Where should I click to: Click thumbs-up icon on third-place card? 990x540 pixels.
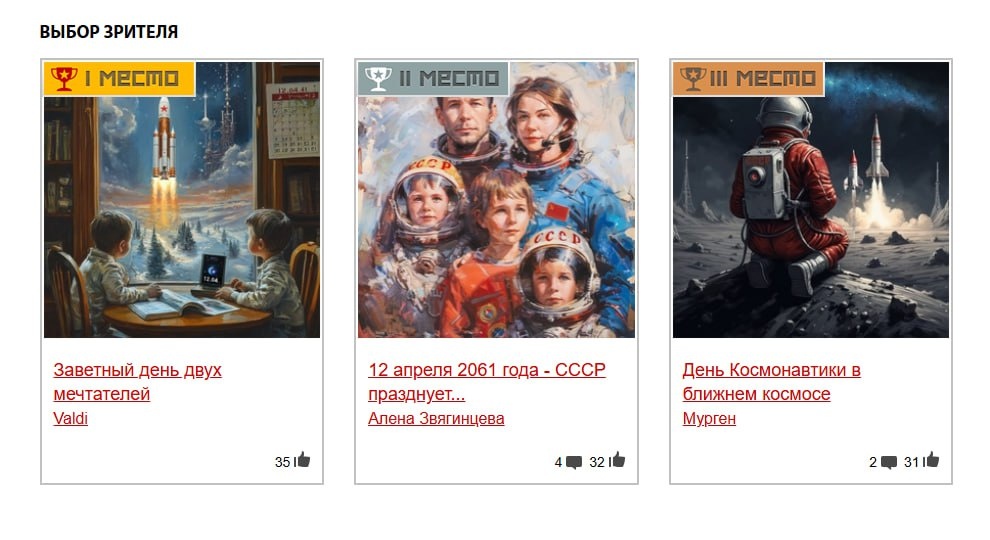tap(931, 460)
